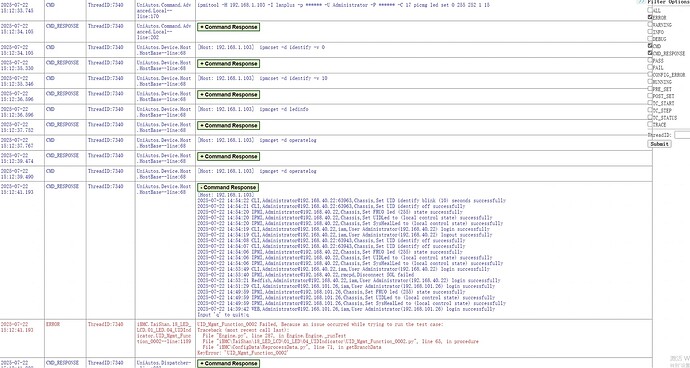Viewport: 690px width, 368px height.
Task: Expand Command Response at 15:12:36.596
Action: (x=228, y=95)
